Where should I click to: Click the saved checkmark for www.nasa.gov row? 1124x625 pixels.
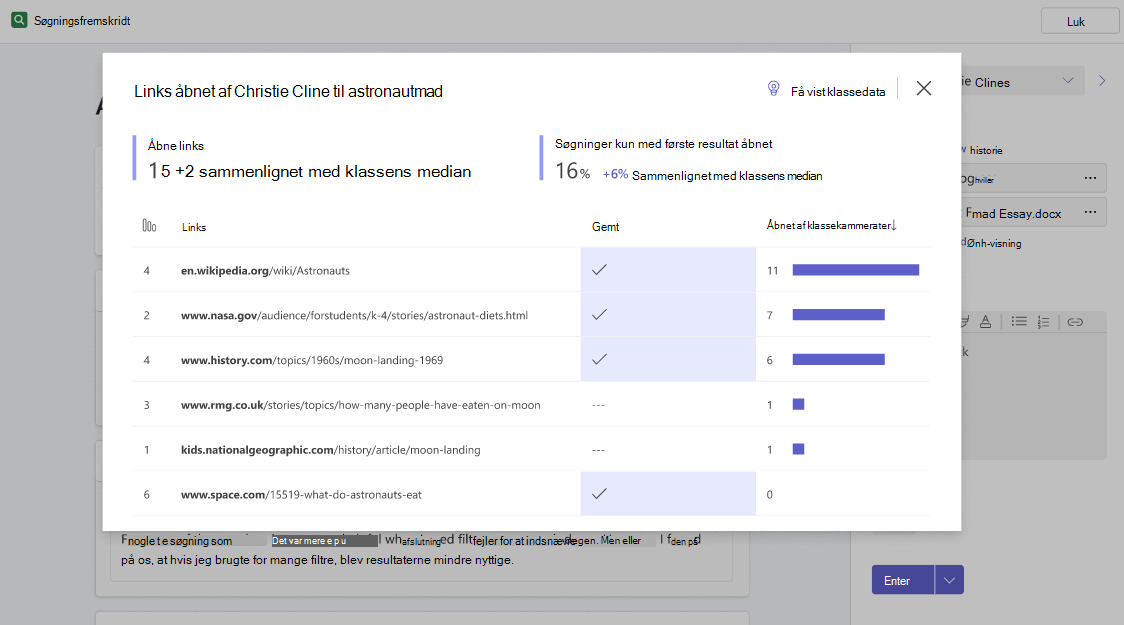tap(599, 314)
